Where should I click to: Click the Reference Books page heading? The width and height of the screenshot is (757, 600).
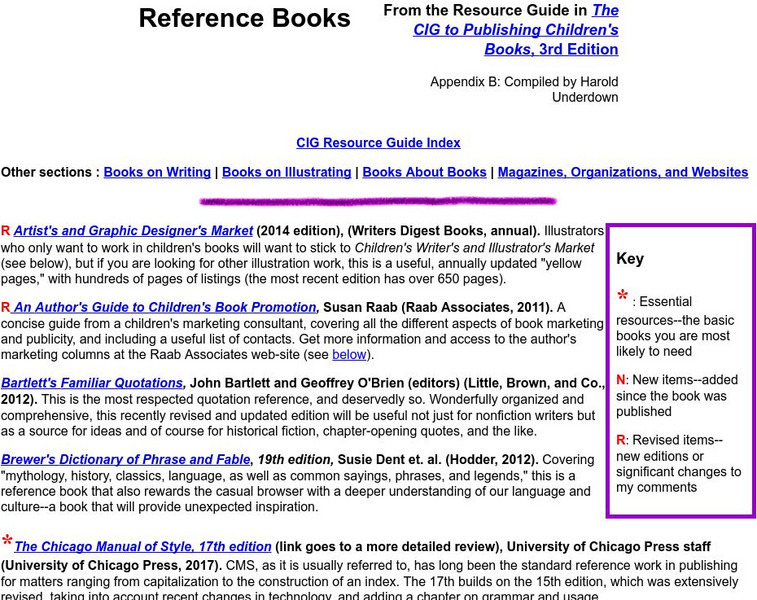tap(245, 18)
